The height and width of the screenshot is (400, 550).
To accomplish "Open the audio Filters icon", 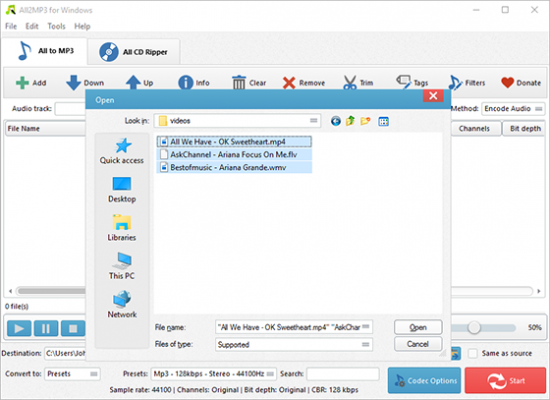I will point(455,83).
